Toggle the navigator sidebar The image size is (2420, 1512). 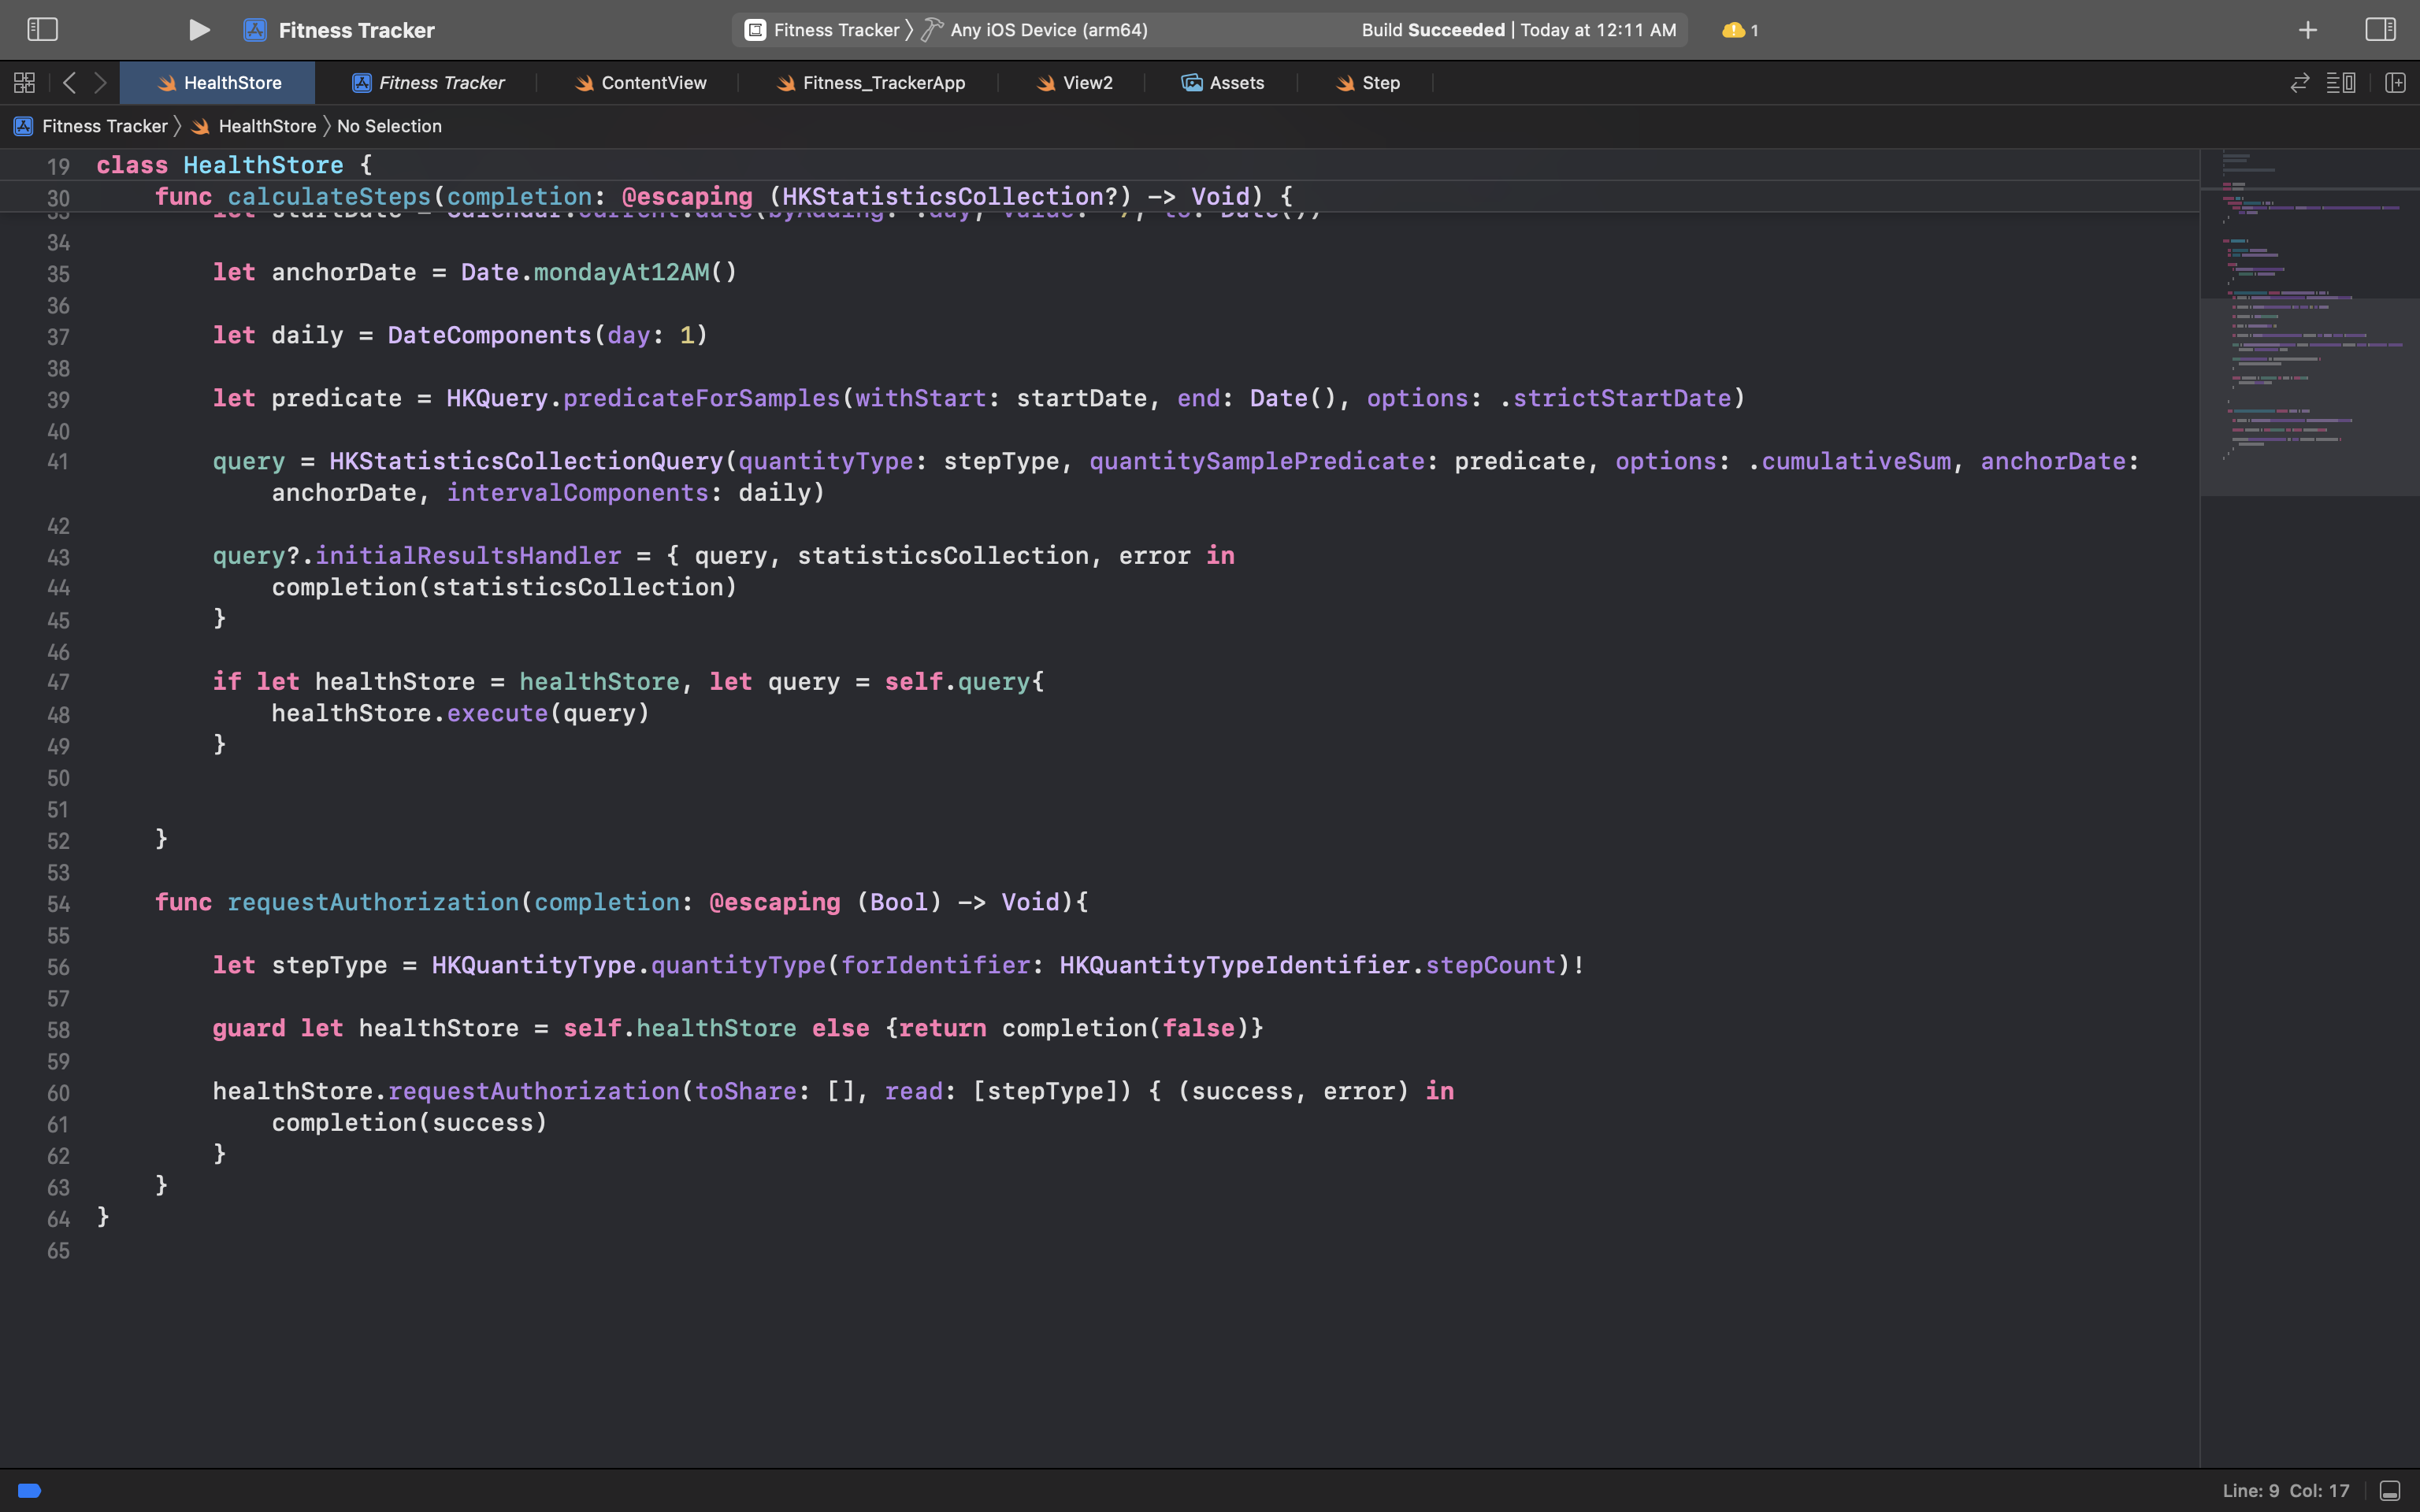click(x=42, y=30)
